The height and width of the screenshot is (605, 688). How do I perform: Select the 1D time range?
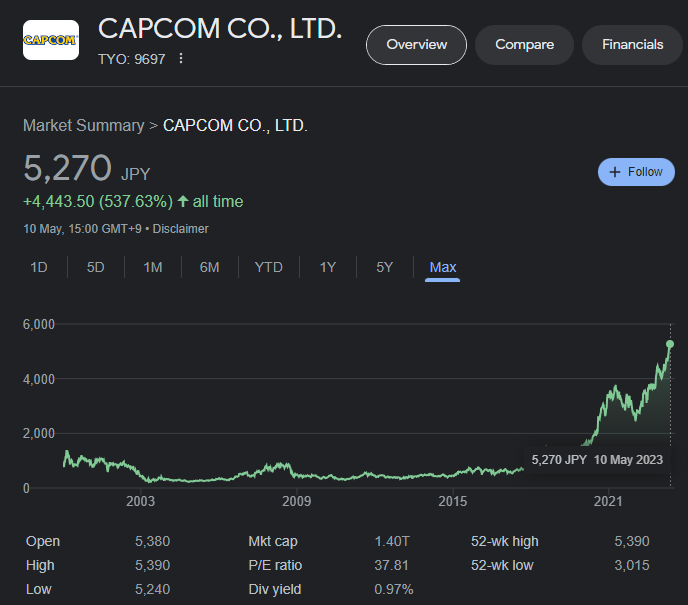39,267
